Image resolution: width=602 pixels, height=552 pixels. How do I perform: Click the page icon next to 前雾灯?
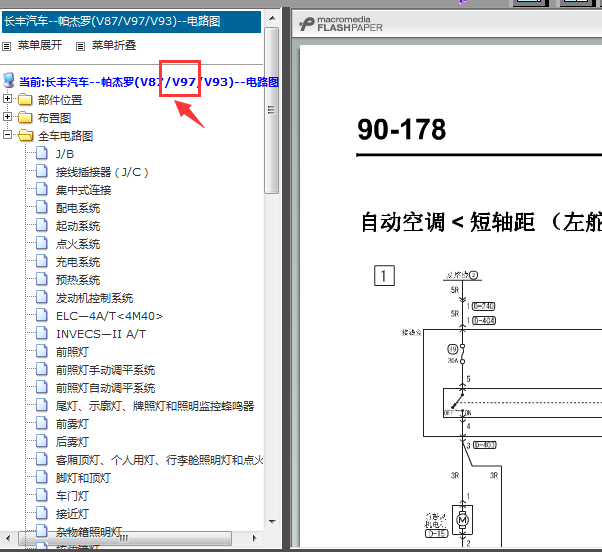pos(42,423)
